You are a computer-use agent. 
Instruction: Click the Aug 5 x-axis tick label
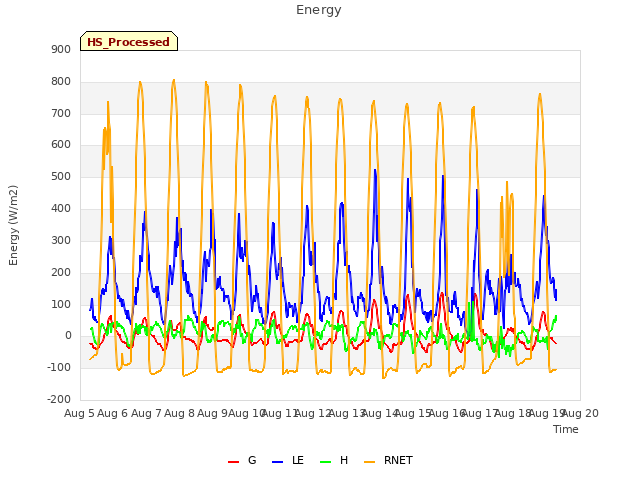tap(80, 413)
